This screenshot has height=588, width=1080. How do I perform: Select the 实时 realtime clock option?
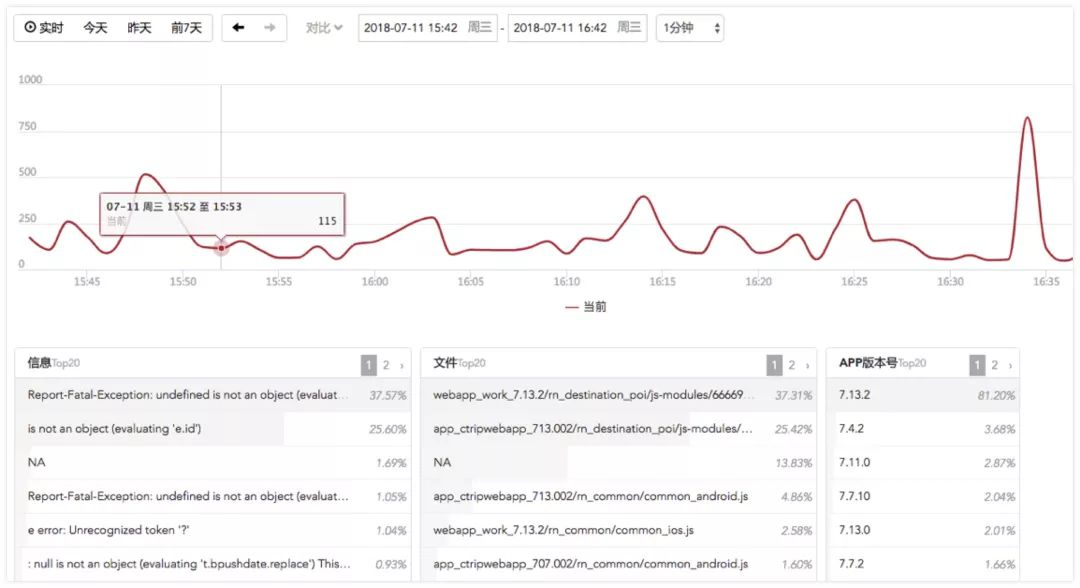click(x=43, y=28)
